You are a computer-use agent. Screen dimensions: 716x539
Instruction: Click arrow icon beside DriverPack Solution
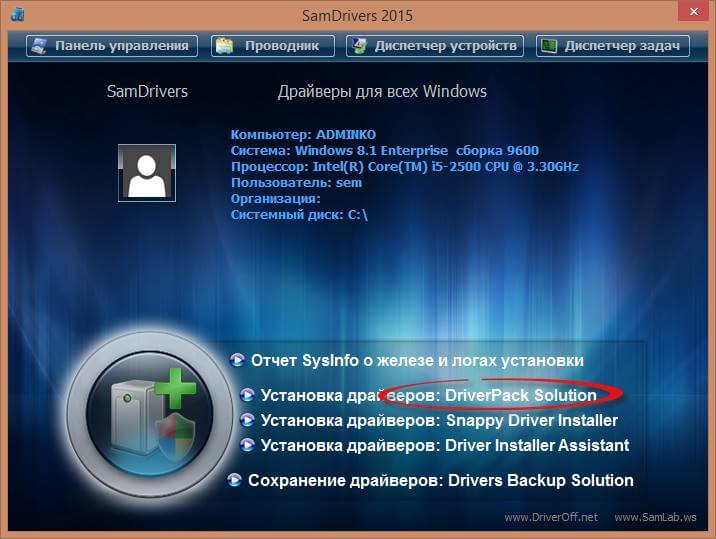coord(247,395)
